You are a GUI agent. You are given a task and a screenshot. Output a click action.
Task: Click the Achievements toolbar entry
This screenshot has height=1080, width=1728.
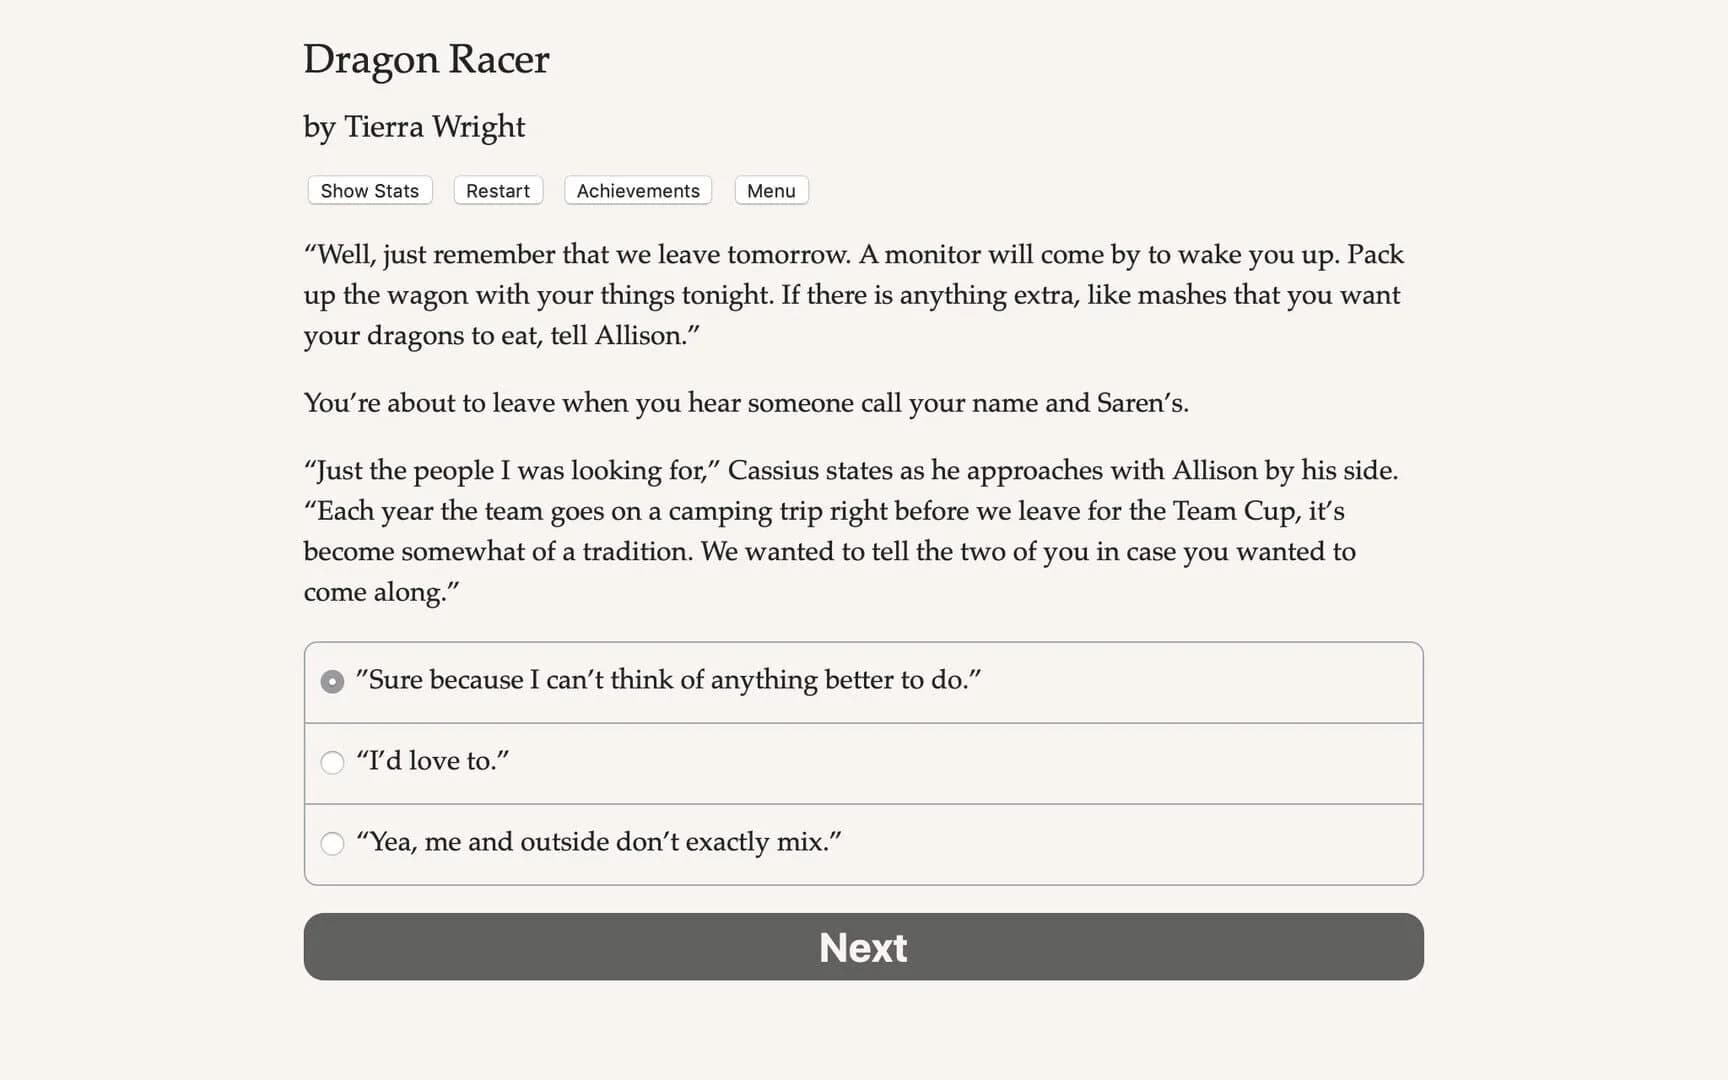[x=637, y=190]
